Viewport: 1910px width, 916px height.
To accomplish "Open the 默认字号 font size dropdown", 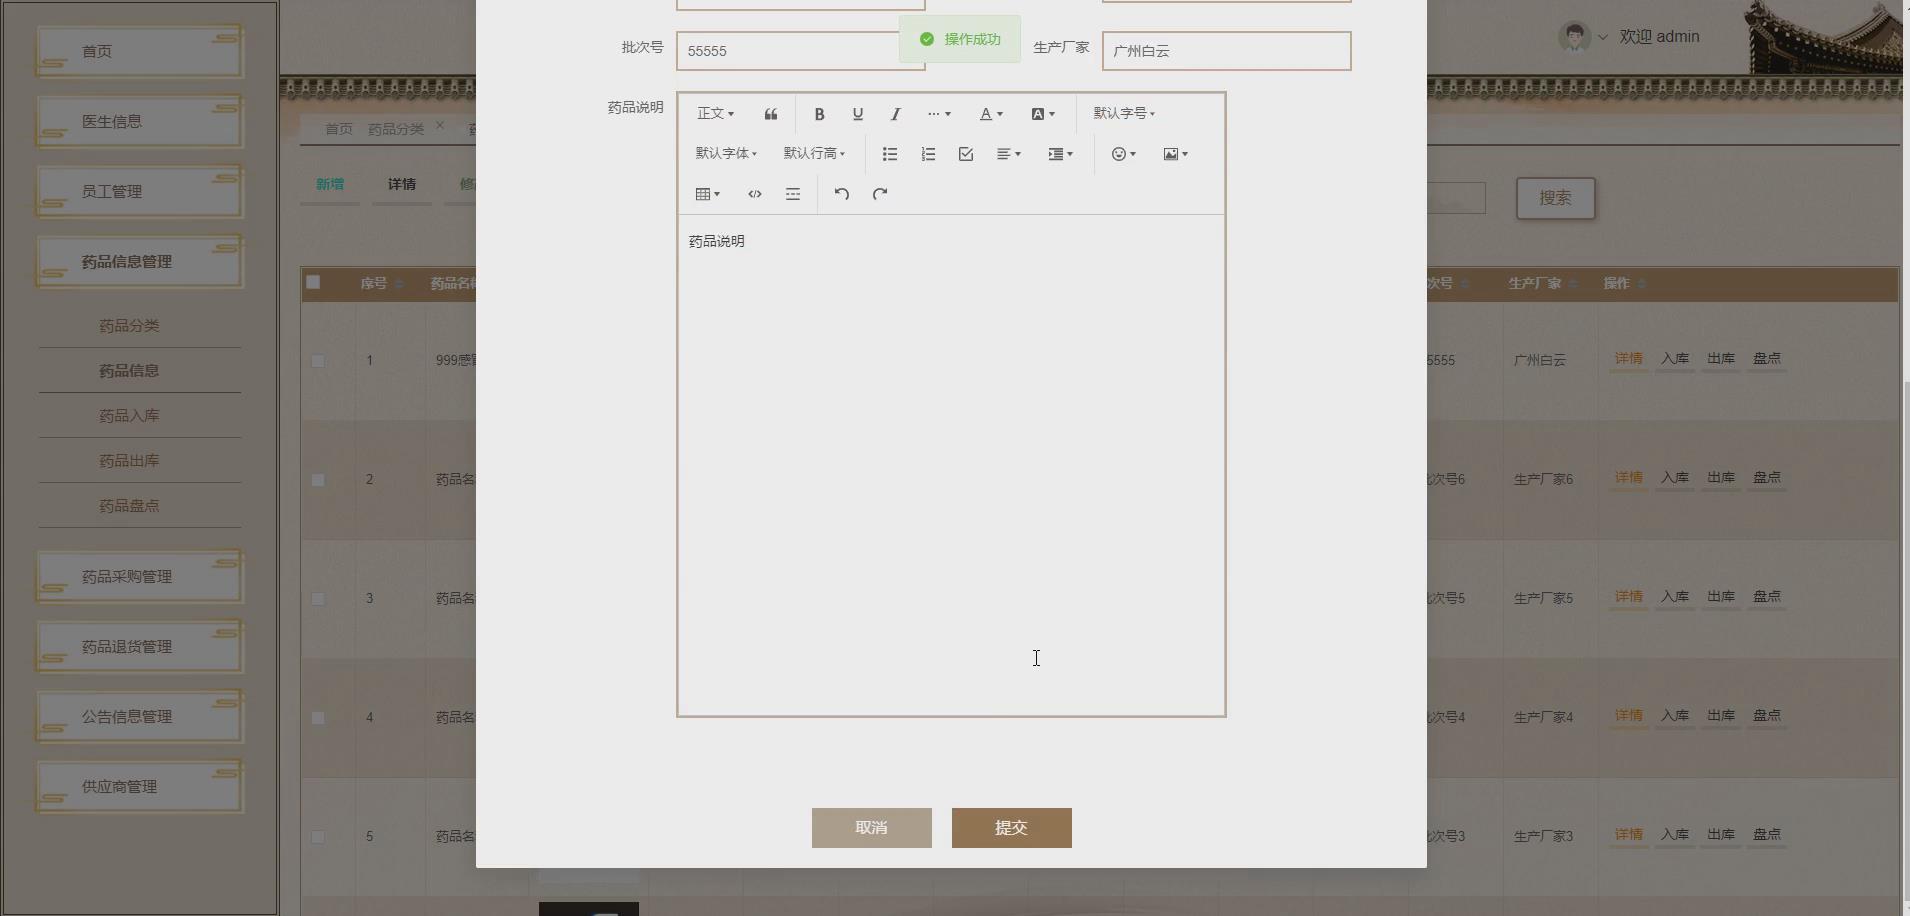I will pos(1123,113).
